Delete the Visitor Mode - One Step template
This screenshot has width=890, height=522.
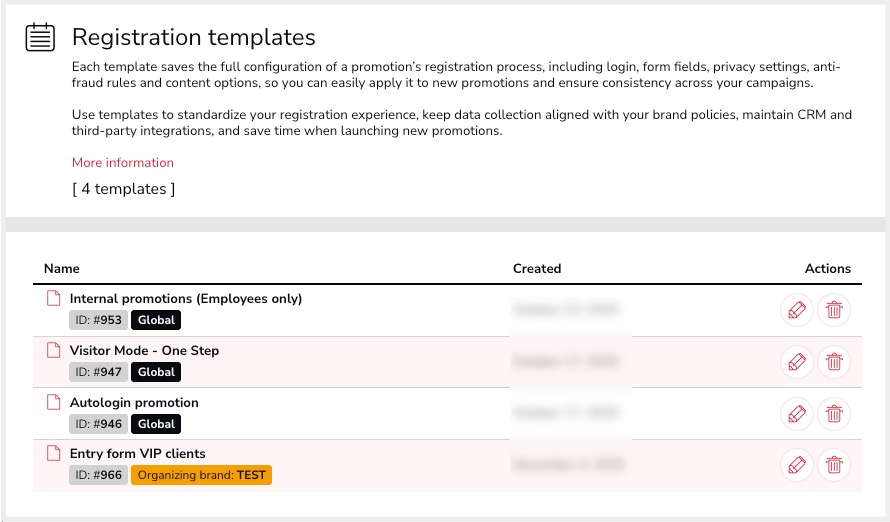[x=834, y=362]
